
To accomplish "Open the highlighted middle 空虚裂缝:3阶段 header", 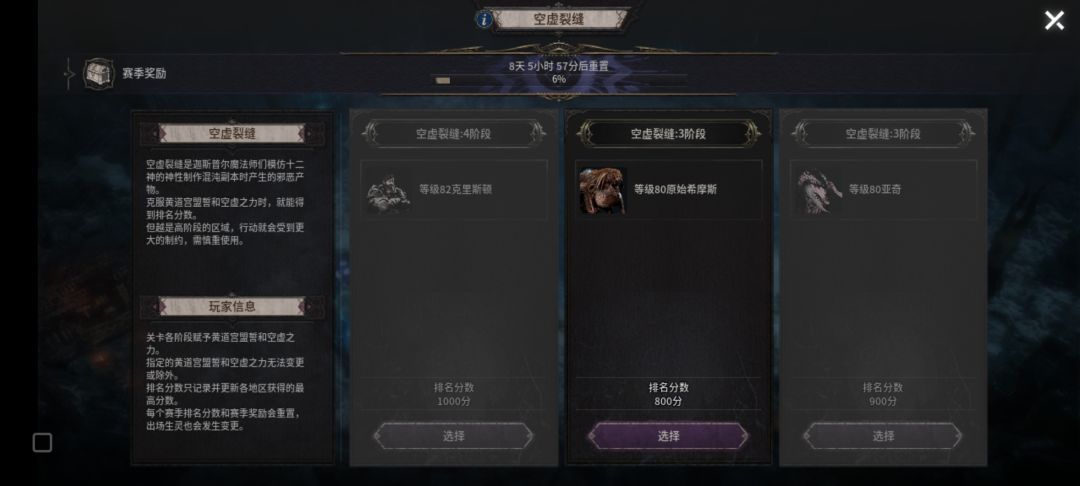I will (668, 134).
